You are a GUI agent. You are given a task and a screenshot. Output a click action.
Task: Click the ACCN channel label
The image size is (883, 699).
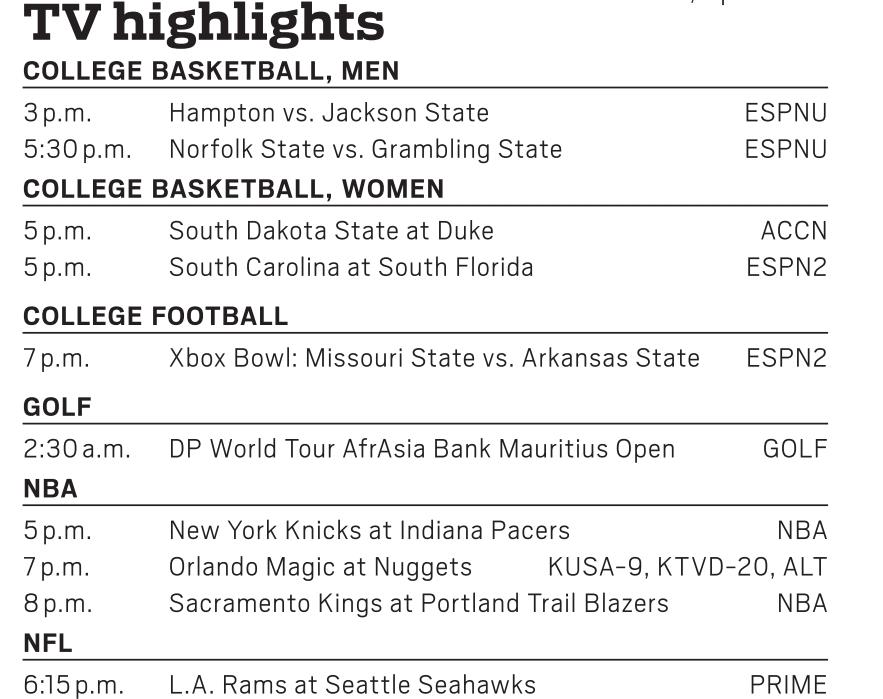794,231
